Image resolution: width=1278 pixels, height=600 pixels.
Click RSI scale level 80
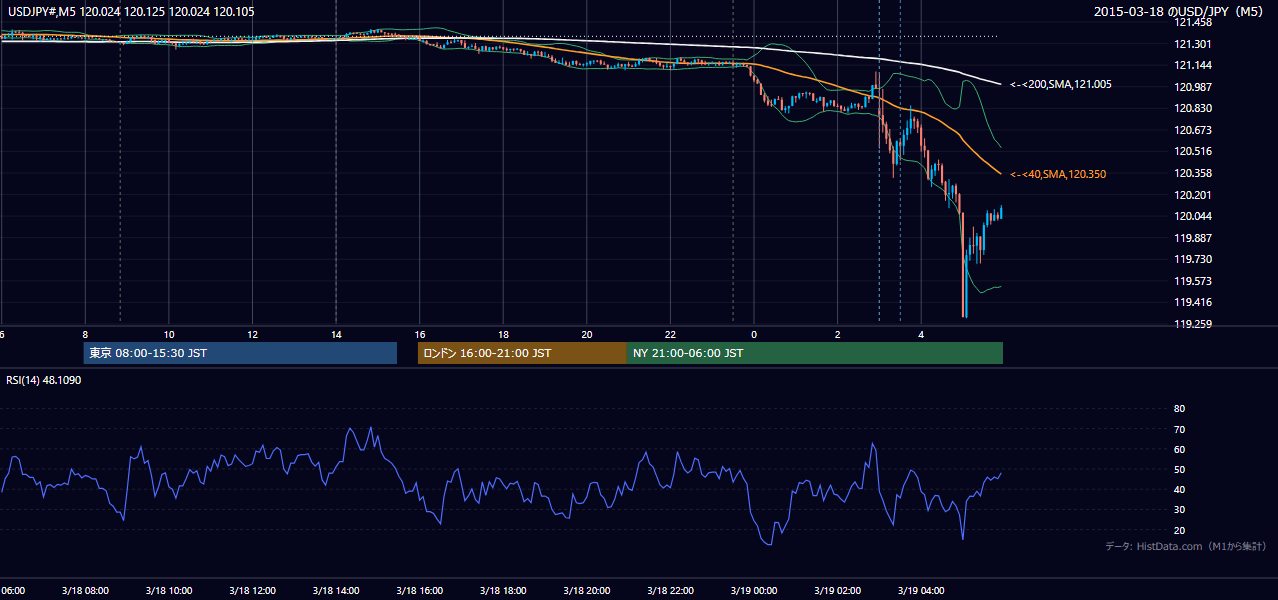[1179, 409]
